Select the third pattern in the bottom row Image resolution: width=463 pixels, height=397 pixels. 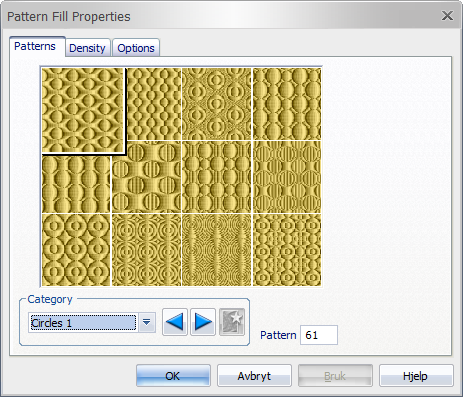[217, 250]
